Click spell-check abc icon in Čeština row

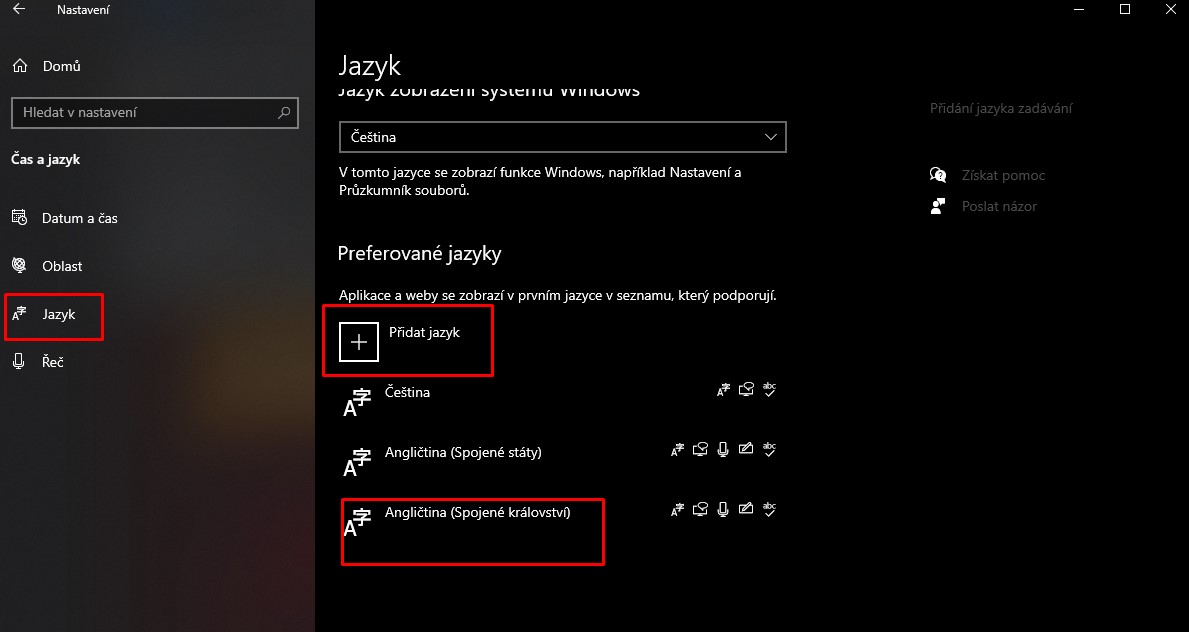[769, 390]
